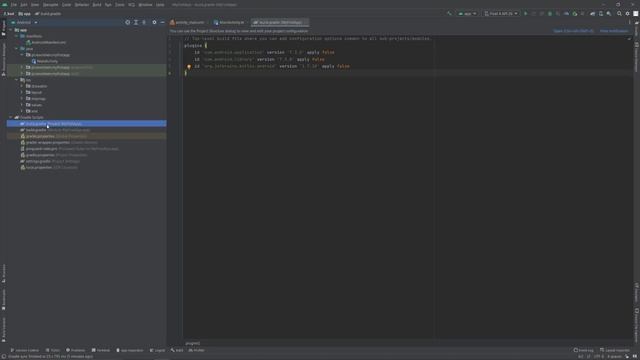Toggle the read-only lock status icon

[x=627, y=357]
